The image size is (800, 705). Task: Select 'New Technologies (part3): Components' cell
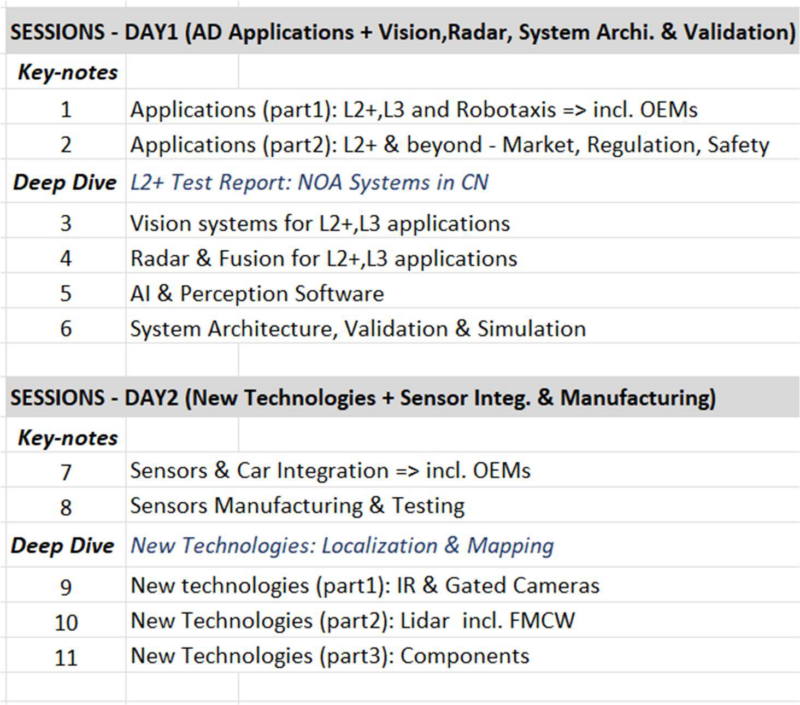tap(330, 656)
